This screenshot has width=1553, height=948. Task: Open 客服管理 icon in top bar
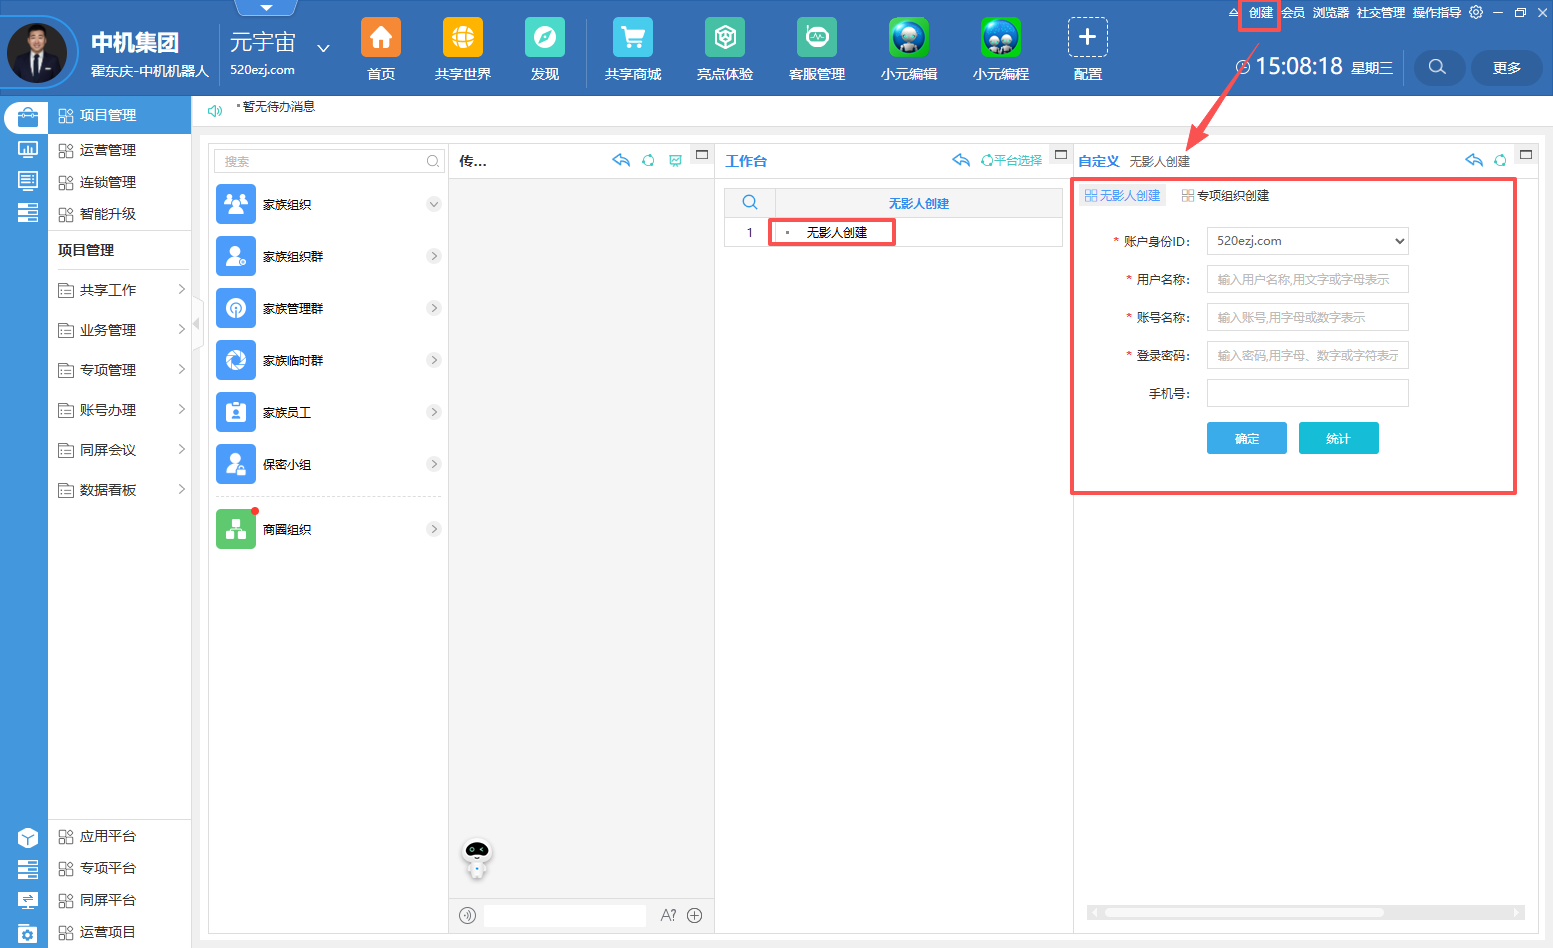tap(816, 38)
